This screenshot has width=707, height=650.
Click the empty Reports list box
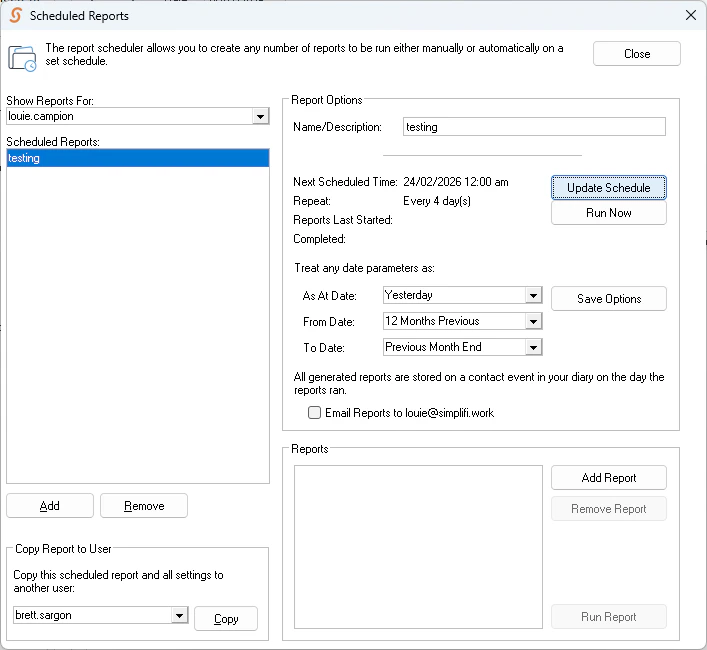pos(418,547)
